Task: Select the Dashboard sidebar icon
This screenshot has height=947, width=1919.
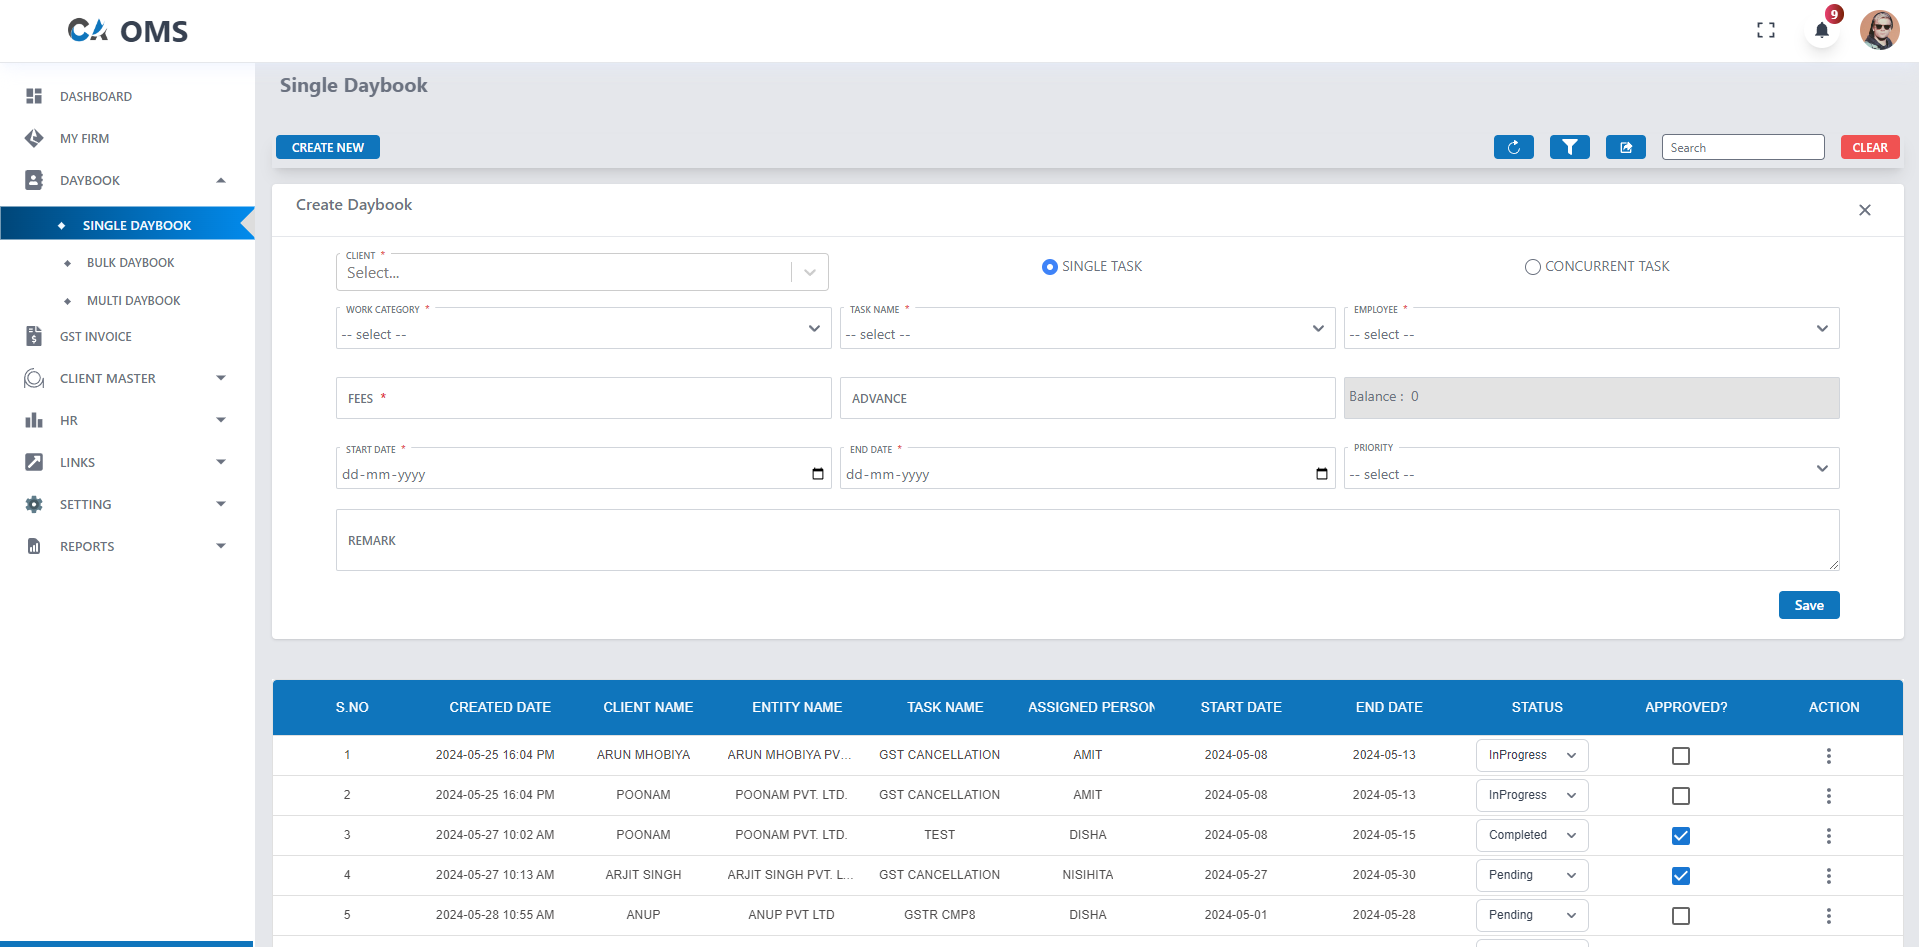Action: (x=33, y=95)
